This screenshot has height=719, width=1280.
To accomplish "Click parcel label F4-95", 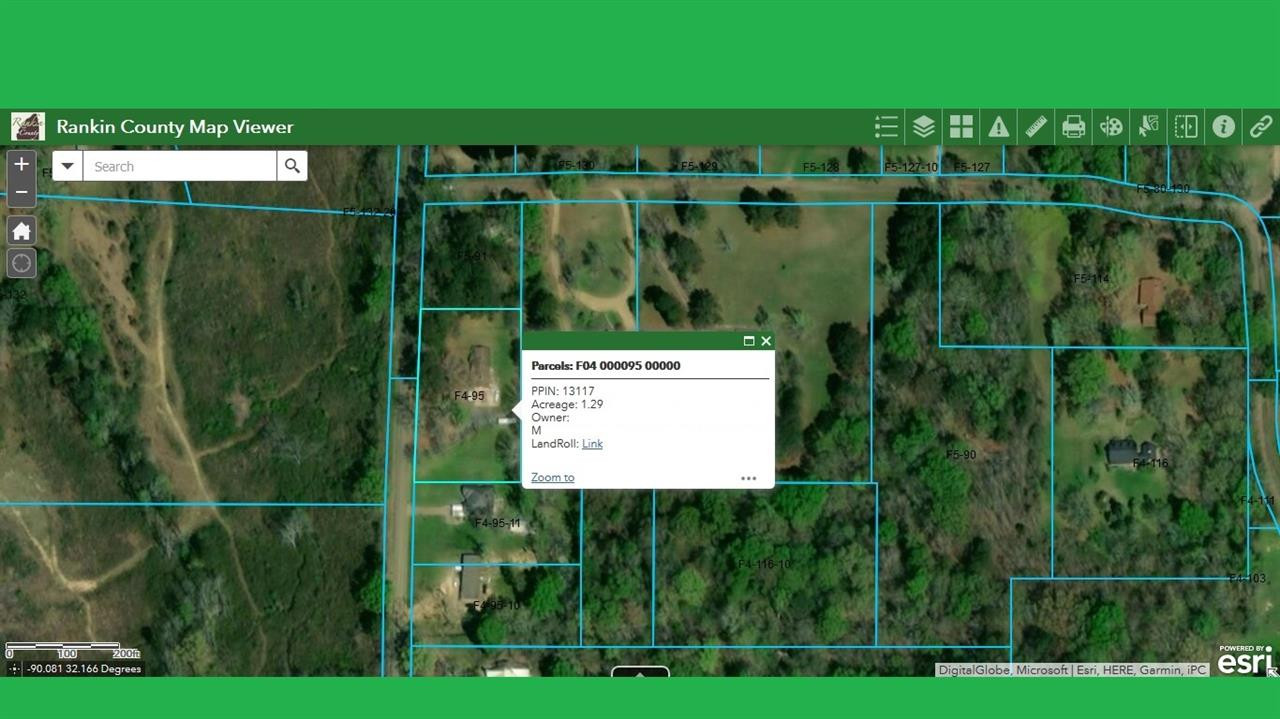I will point(469,396).
